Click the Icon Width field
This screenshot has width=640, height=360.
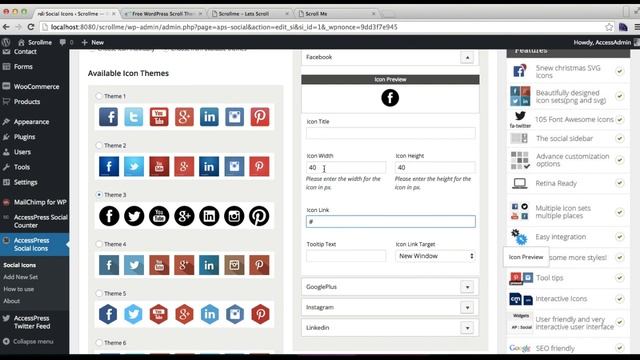(x=346, y=167)
